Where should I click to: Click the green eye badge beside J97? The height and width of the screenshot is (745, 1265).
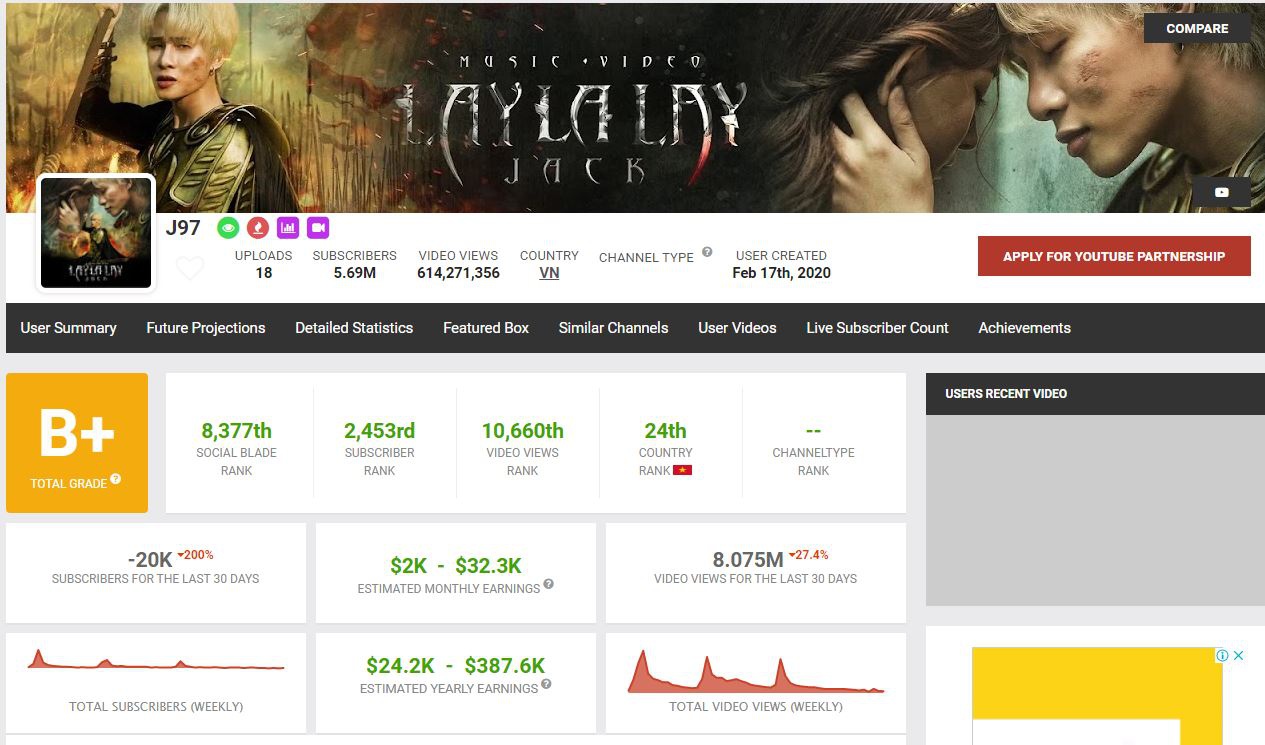click(229, 228)
